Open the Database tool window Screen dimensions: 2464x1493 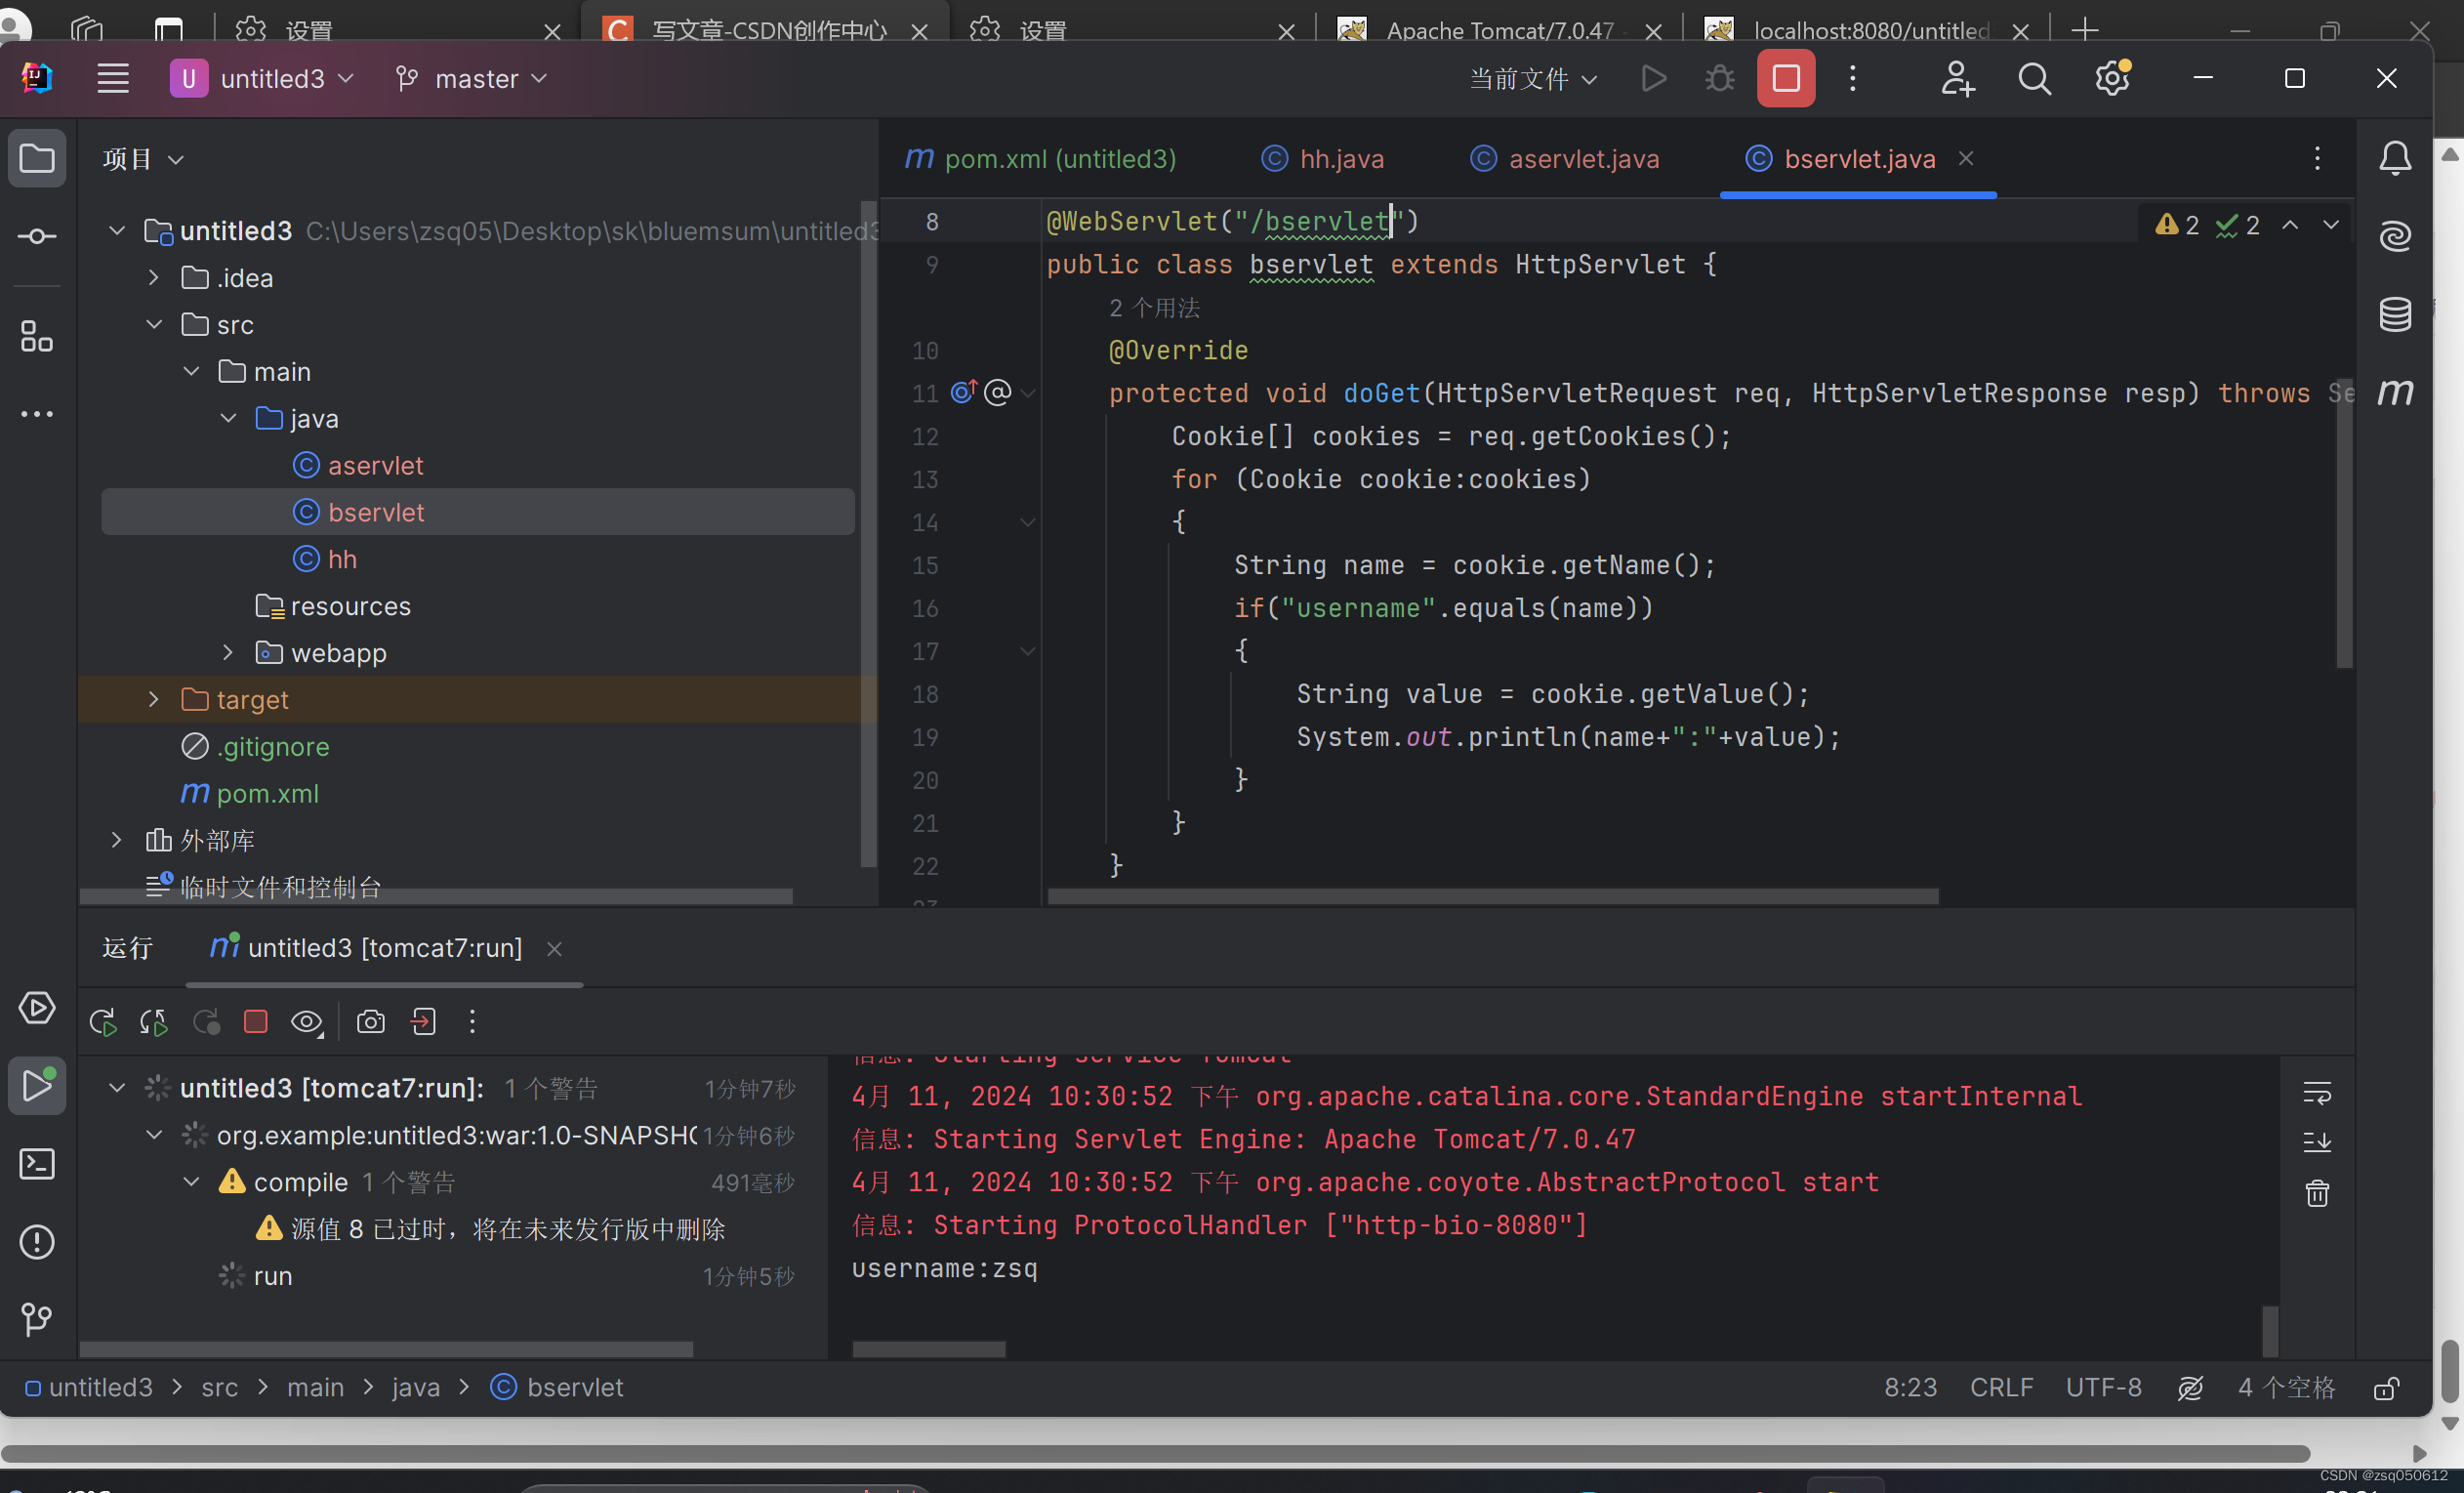pyautogui.click(x=2395, y=314)
